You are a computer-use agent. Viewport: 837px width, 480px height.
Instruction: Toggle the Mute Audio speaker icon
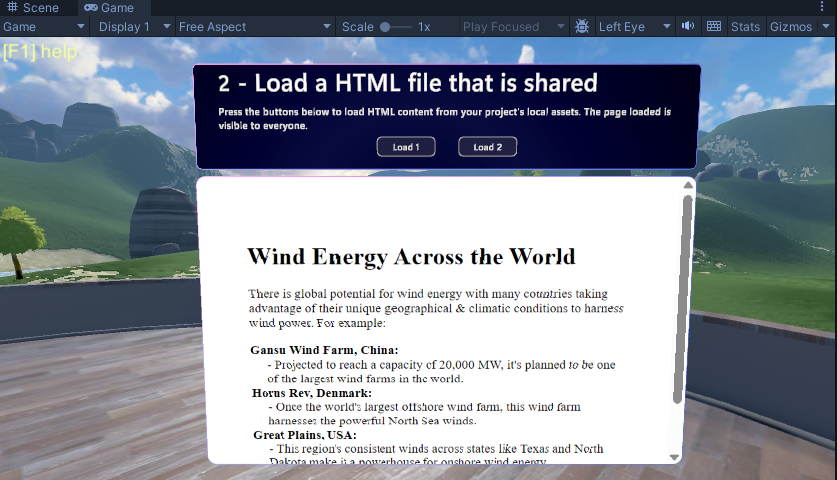coord(688,26)
